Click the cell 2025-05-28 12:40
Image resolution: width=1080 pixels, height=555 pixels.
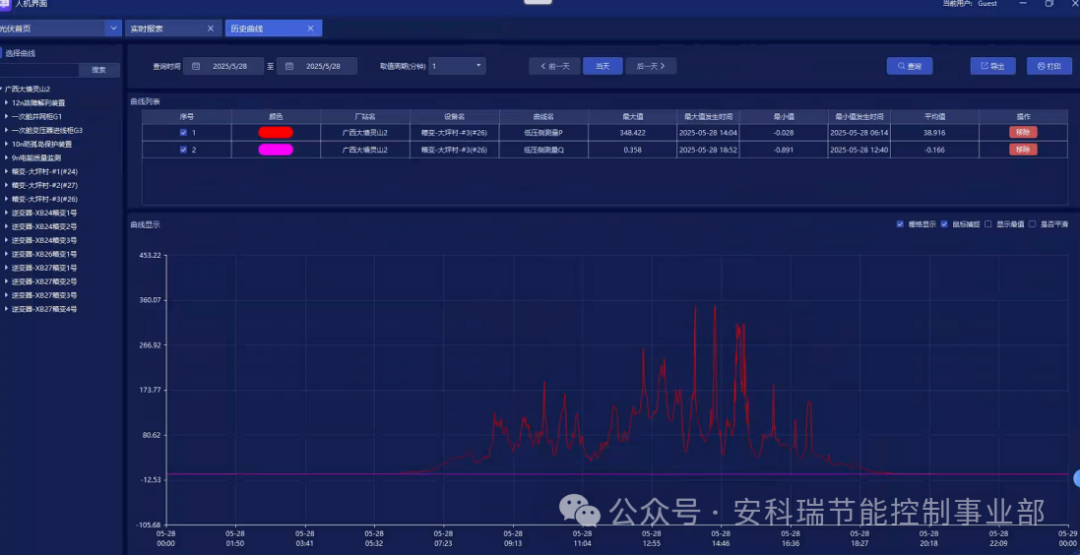click(859, 149)
